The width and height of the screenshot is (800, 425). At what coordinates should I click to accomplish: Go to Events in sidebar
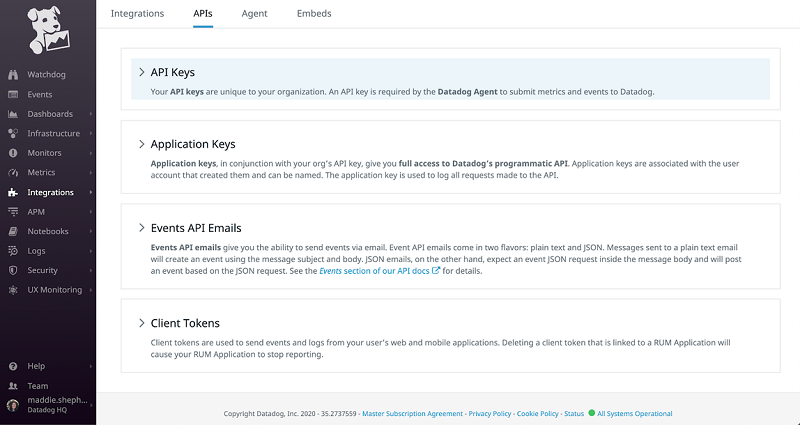pos(40,94)
